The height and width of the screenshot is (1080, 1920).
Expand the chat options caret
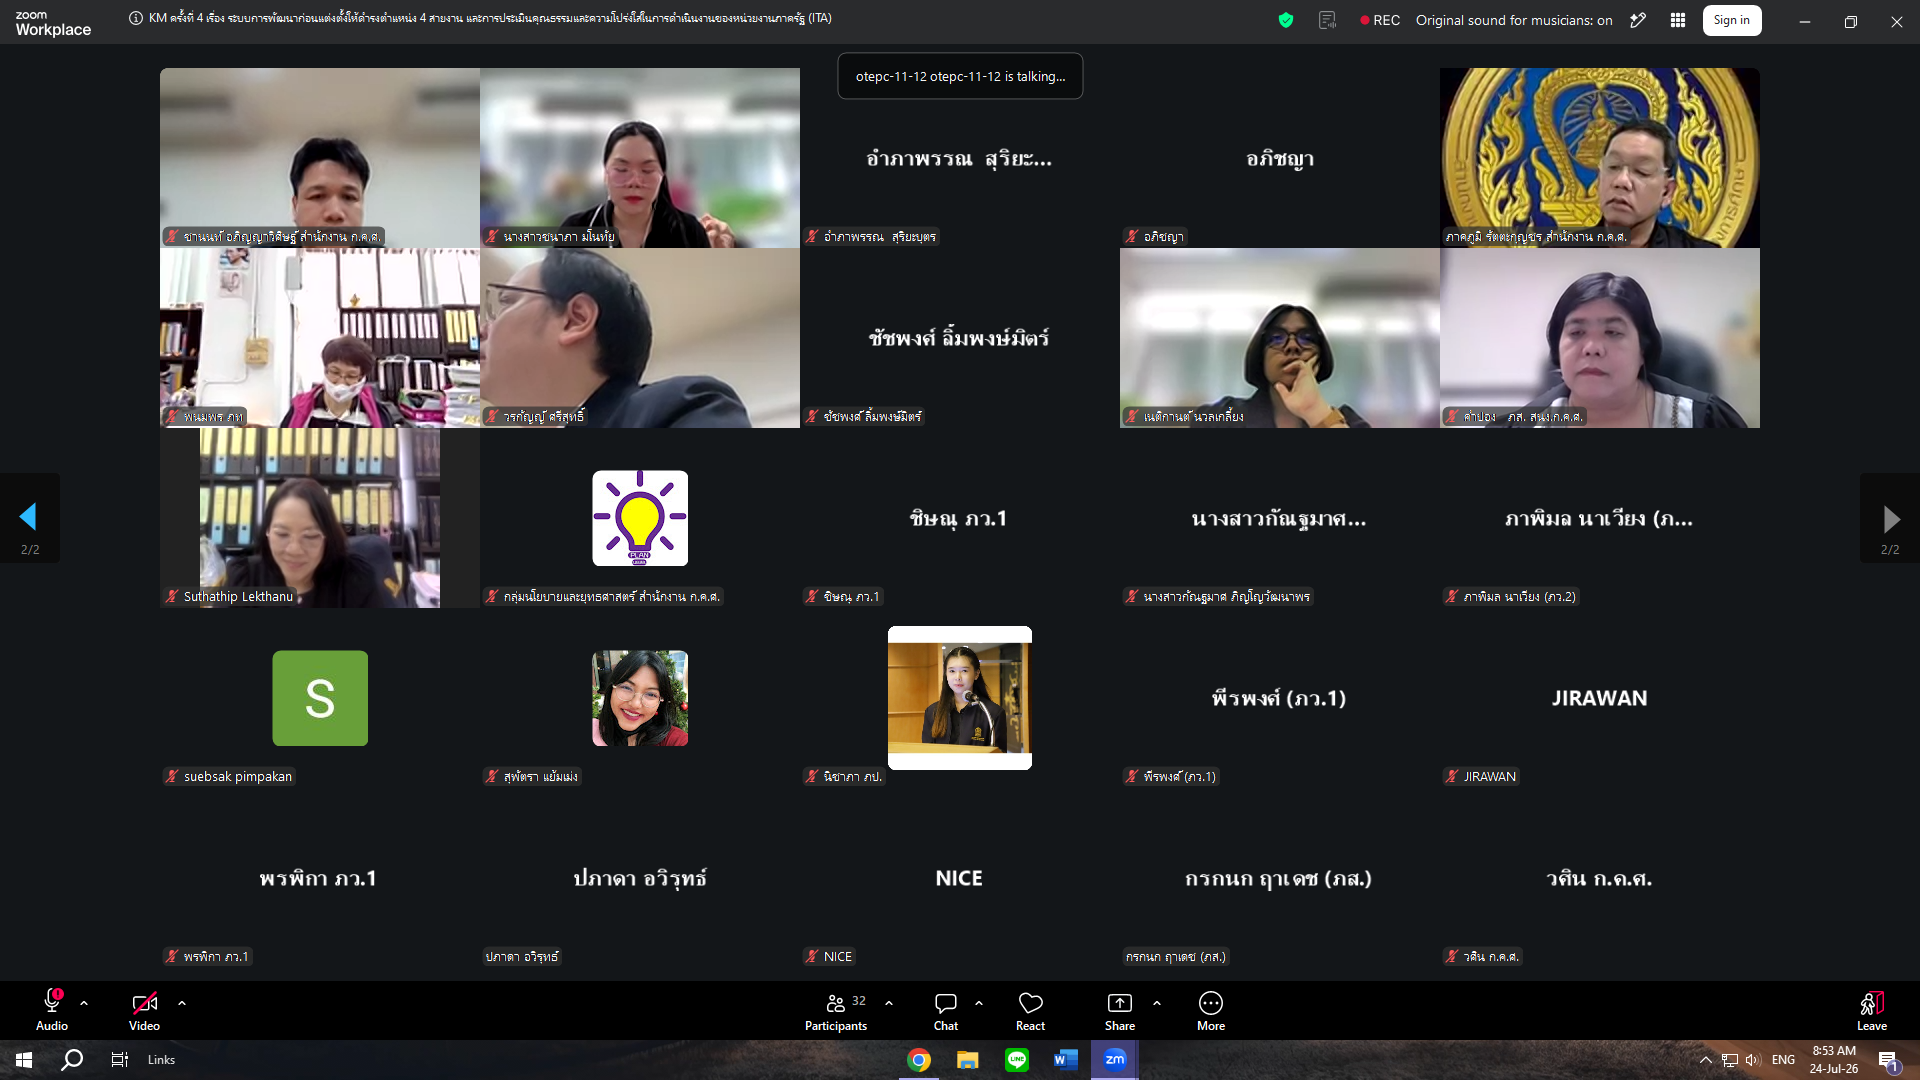(979, 1003)
